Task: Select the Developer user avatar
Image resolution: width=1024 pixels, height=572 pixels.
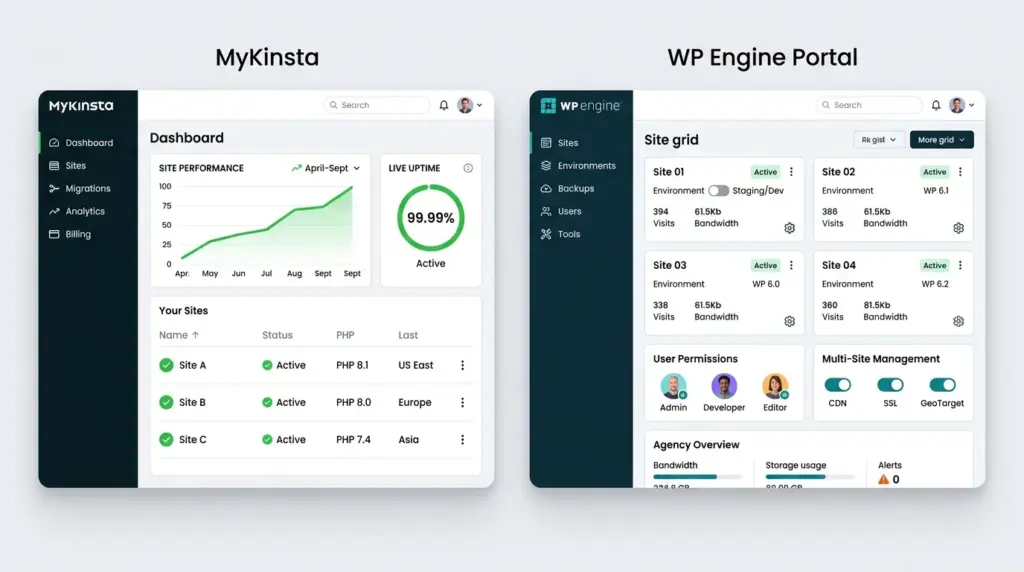Action: point(724,386)
